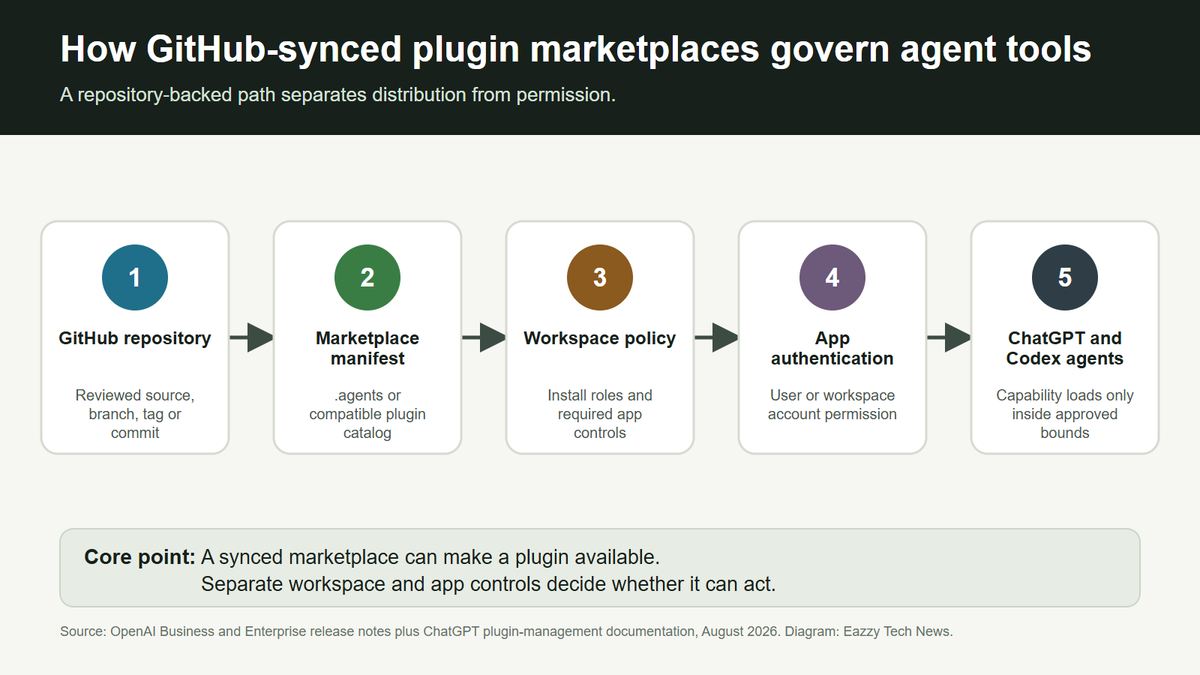Click the dark slate circle numbered 5

coord(1065,277)
